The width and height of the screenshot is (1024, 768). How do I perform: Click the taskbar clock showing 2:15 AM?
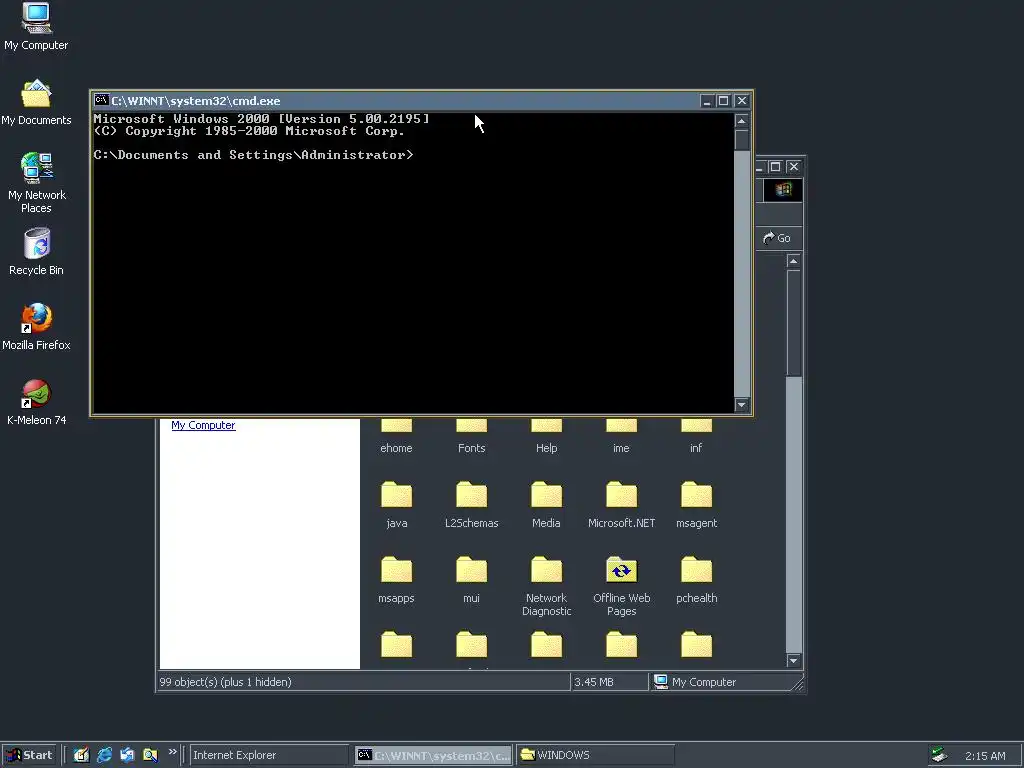985,756
